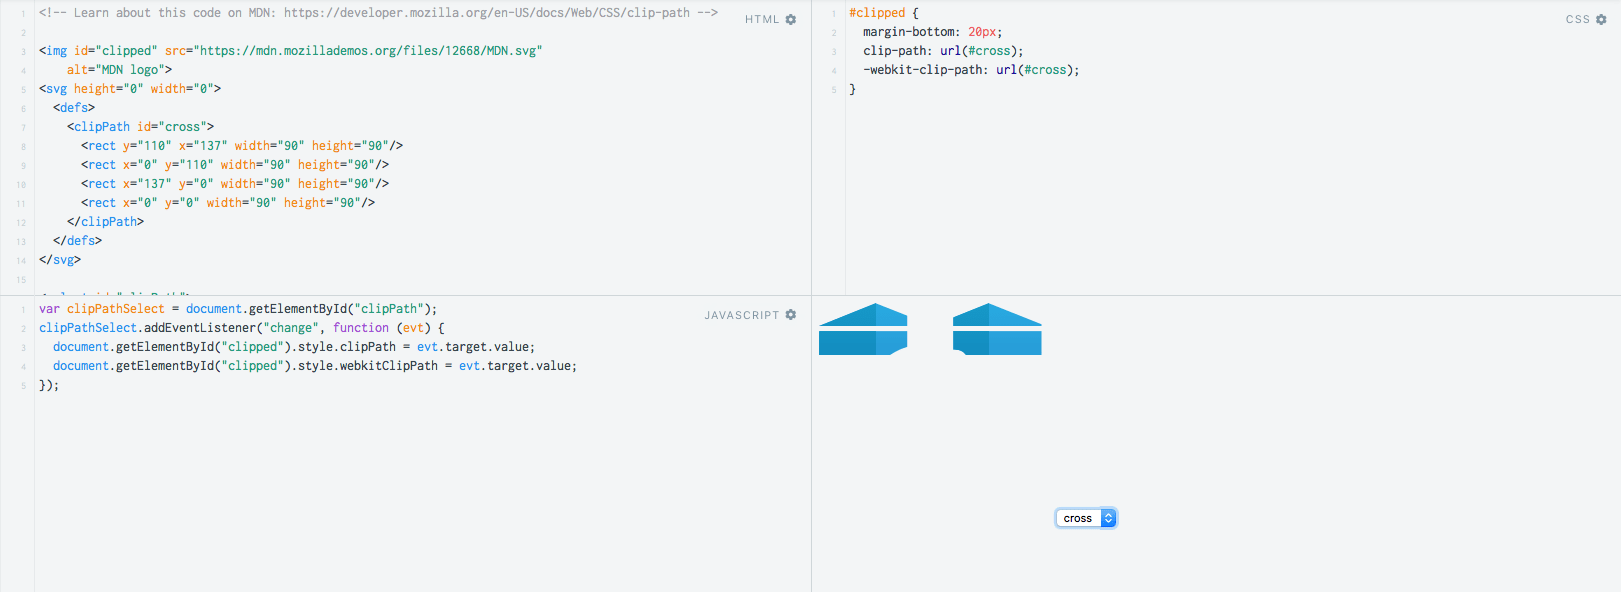Click the left clipped MDN logo image

[x=863, y=329]
